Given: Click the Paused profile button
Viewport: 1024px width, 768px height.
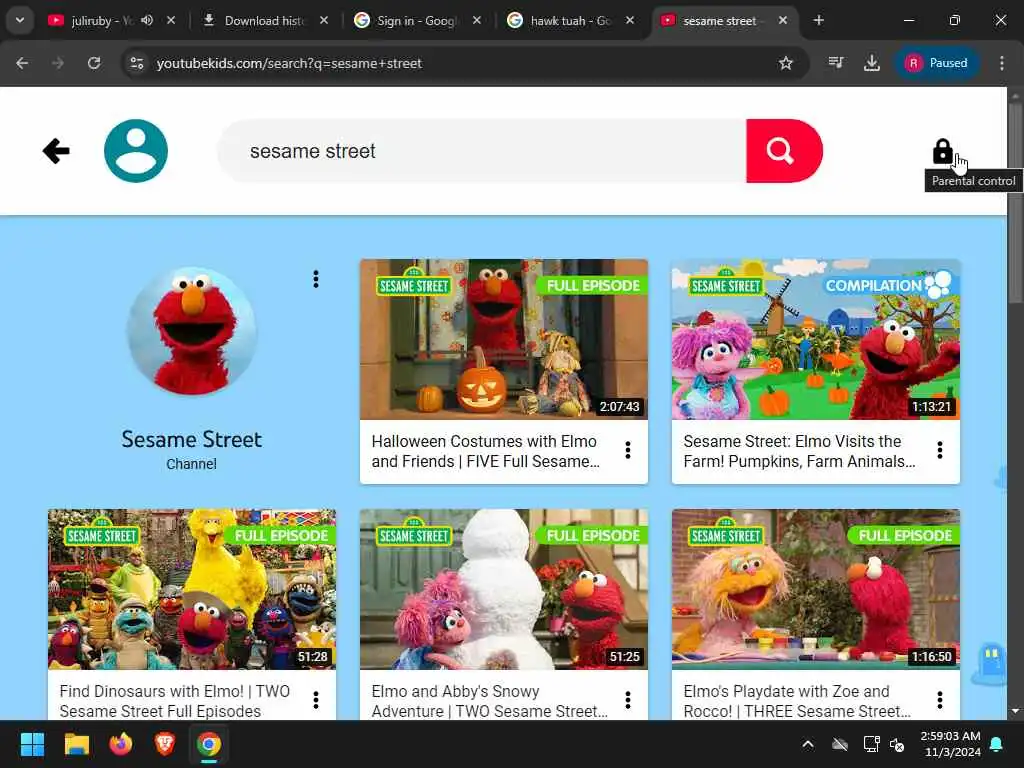Looking at the screenshot, I should [x=936, y=63].
